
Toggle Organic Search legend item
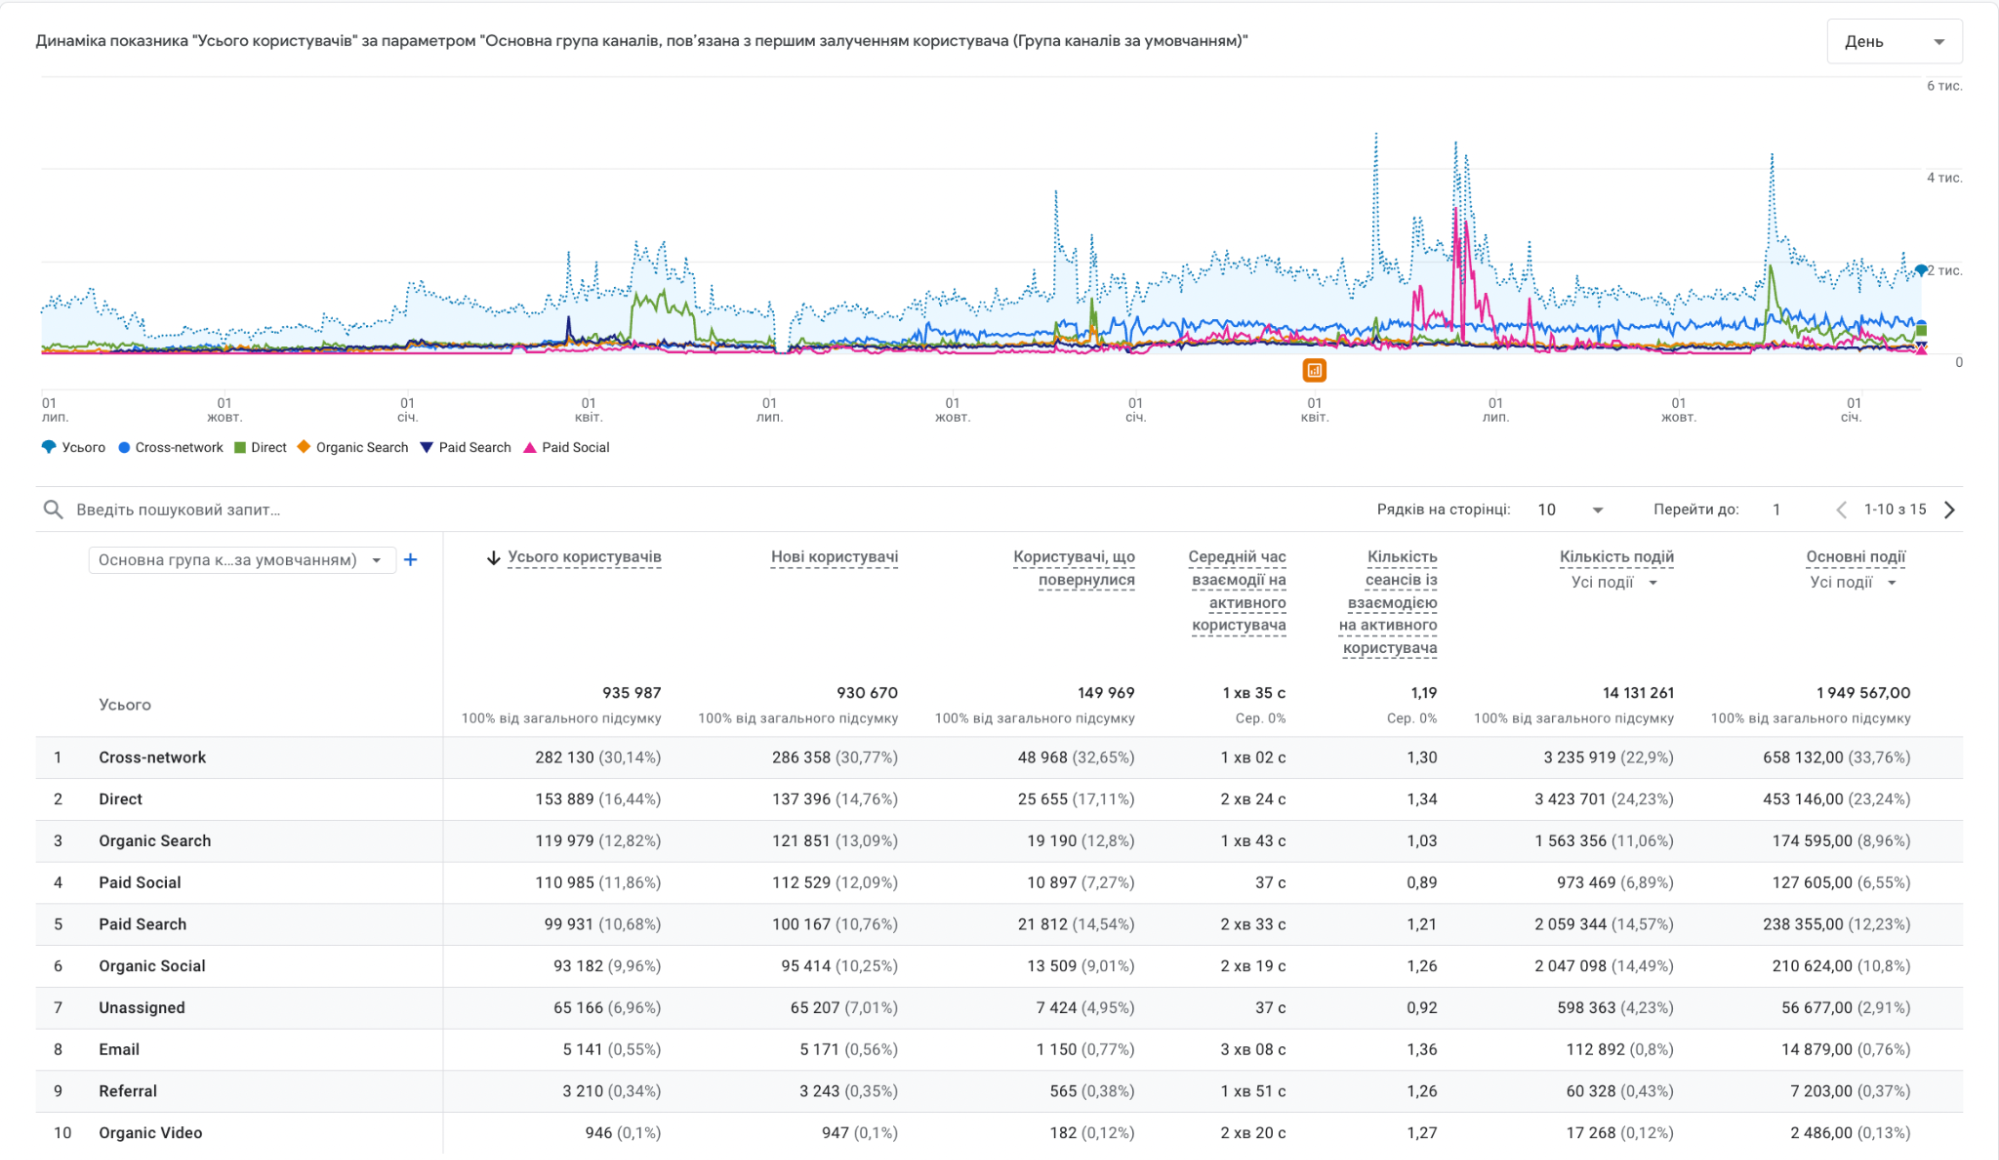tap(353, 448)
